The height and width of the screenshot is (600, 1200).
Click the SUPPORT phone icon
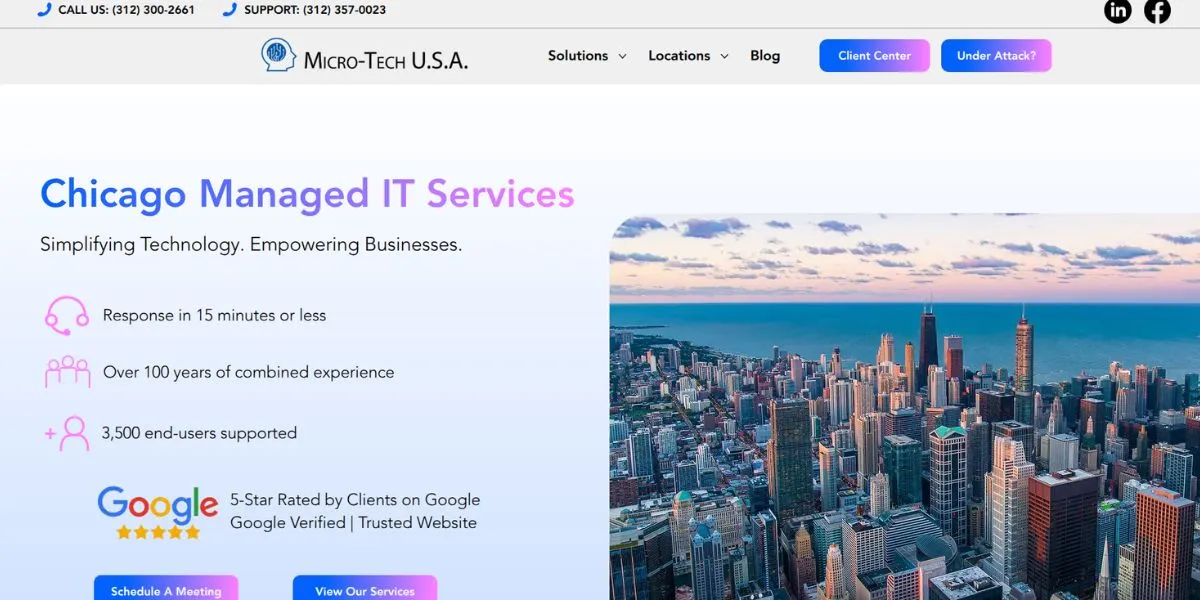pyautogui.click(x=230, y=10)
